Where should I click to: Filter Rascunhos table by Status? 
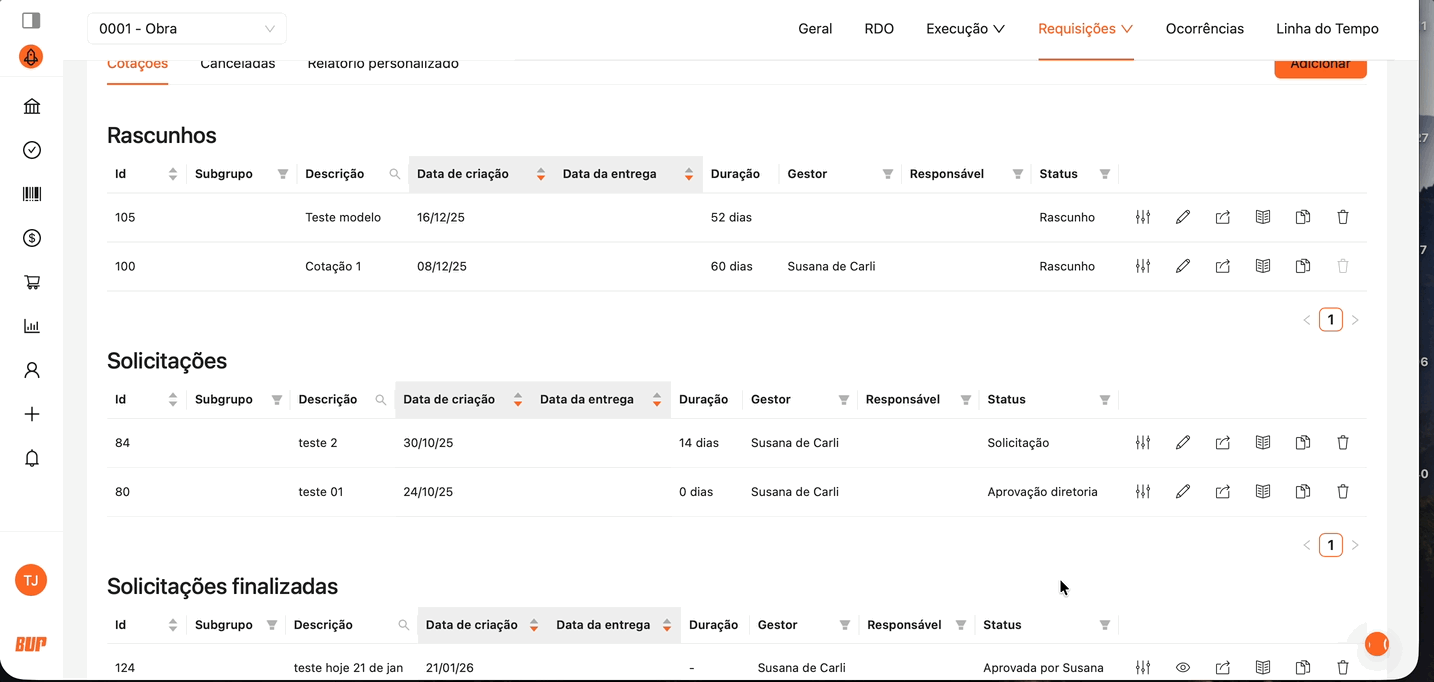(1105, 174)
